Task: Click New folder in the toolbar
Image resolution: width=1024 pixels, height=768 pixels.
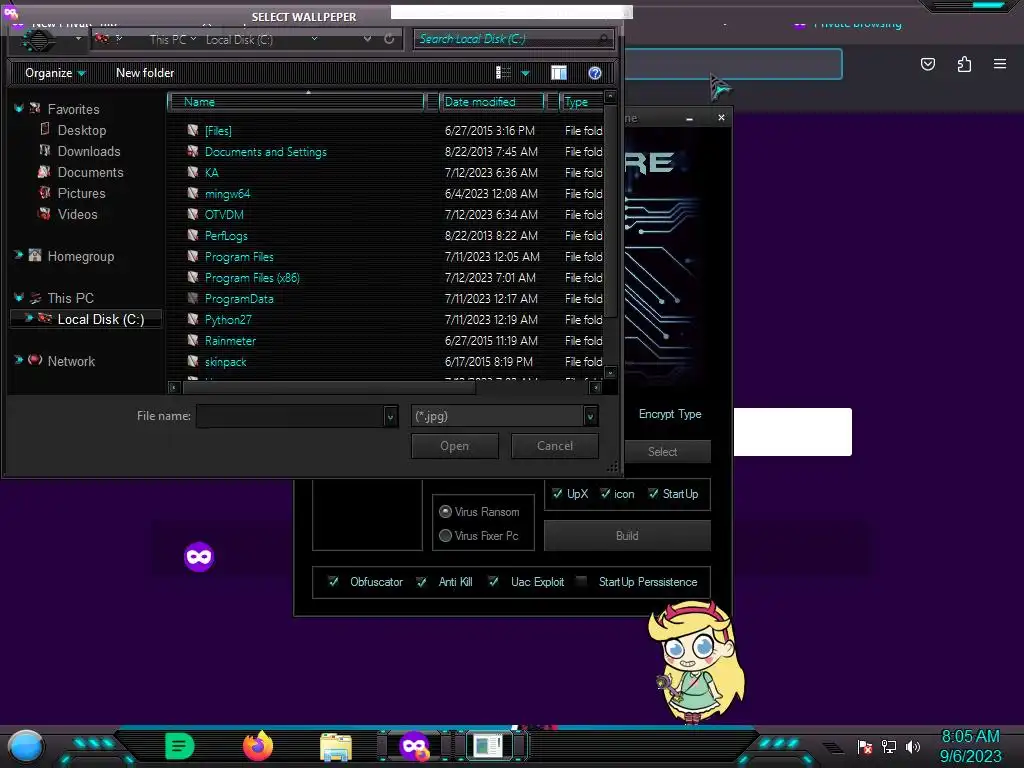Action: [145, 73]
